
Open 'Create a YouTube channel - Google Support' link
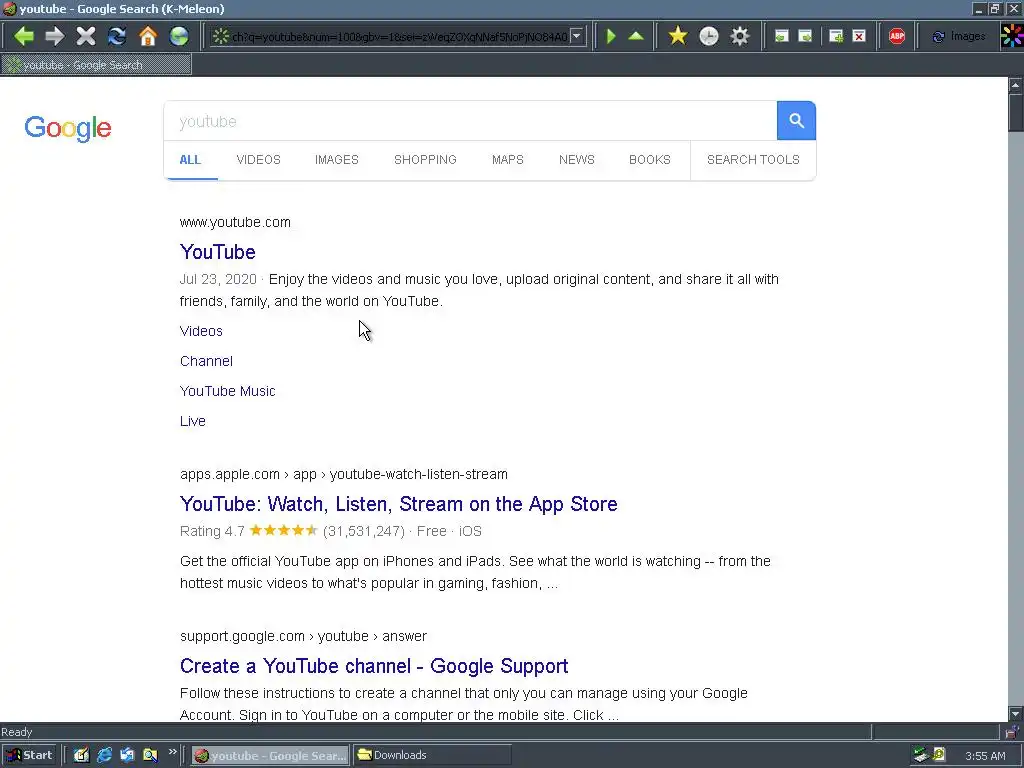tap(374, 666)
